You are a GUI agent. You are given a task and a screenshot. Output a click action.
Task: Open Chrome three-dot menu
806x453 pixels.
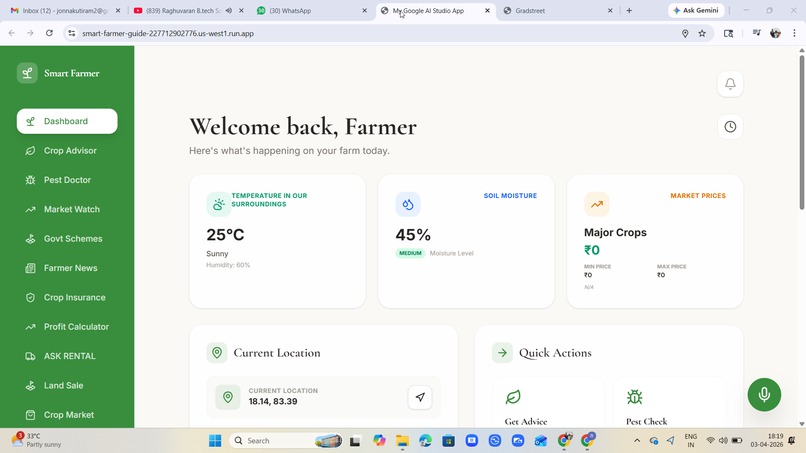(794, 33)
